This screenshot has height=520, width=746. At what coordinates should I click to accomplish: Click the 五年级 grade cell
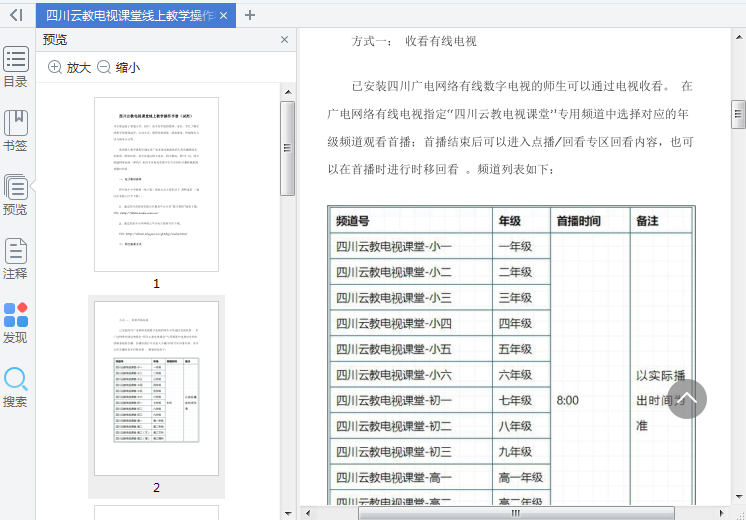pos(521,349)
